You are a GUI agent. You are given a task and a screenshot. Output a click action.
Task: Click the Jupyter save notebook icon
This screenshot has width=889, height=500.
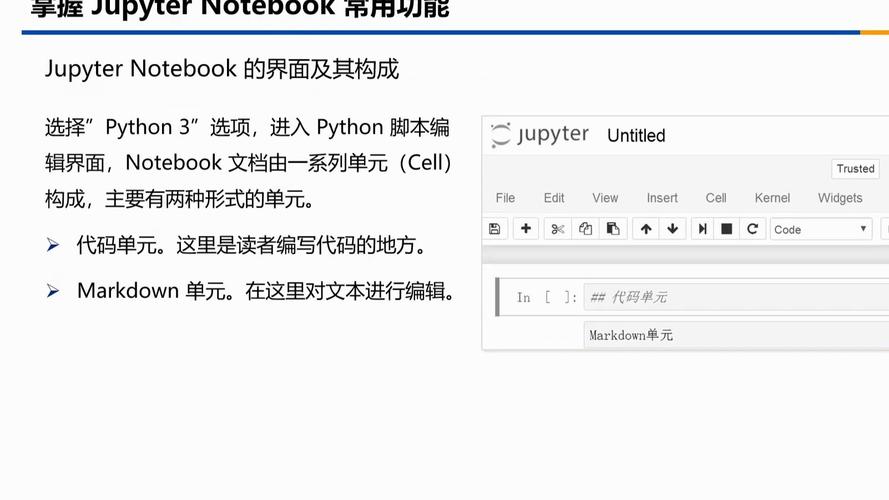tap(494, 229)
